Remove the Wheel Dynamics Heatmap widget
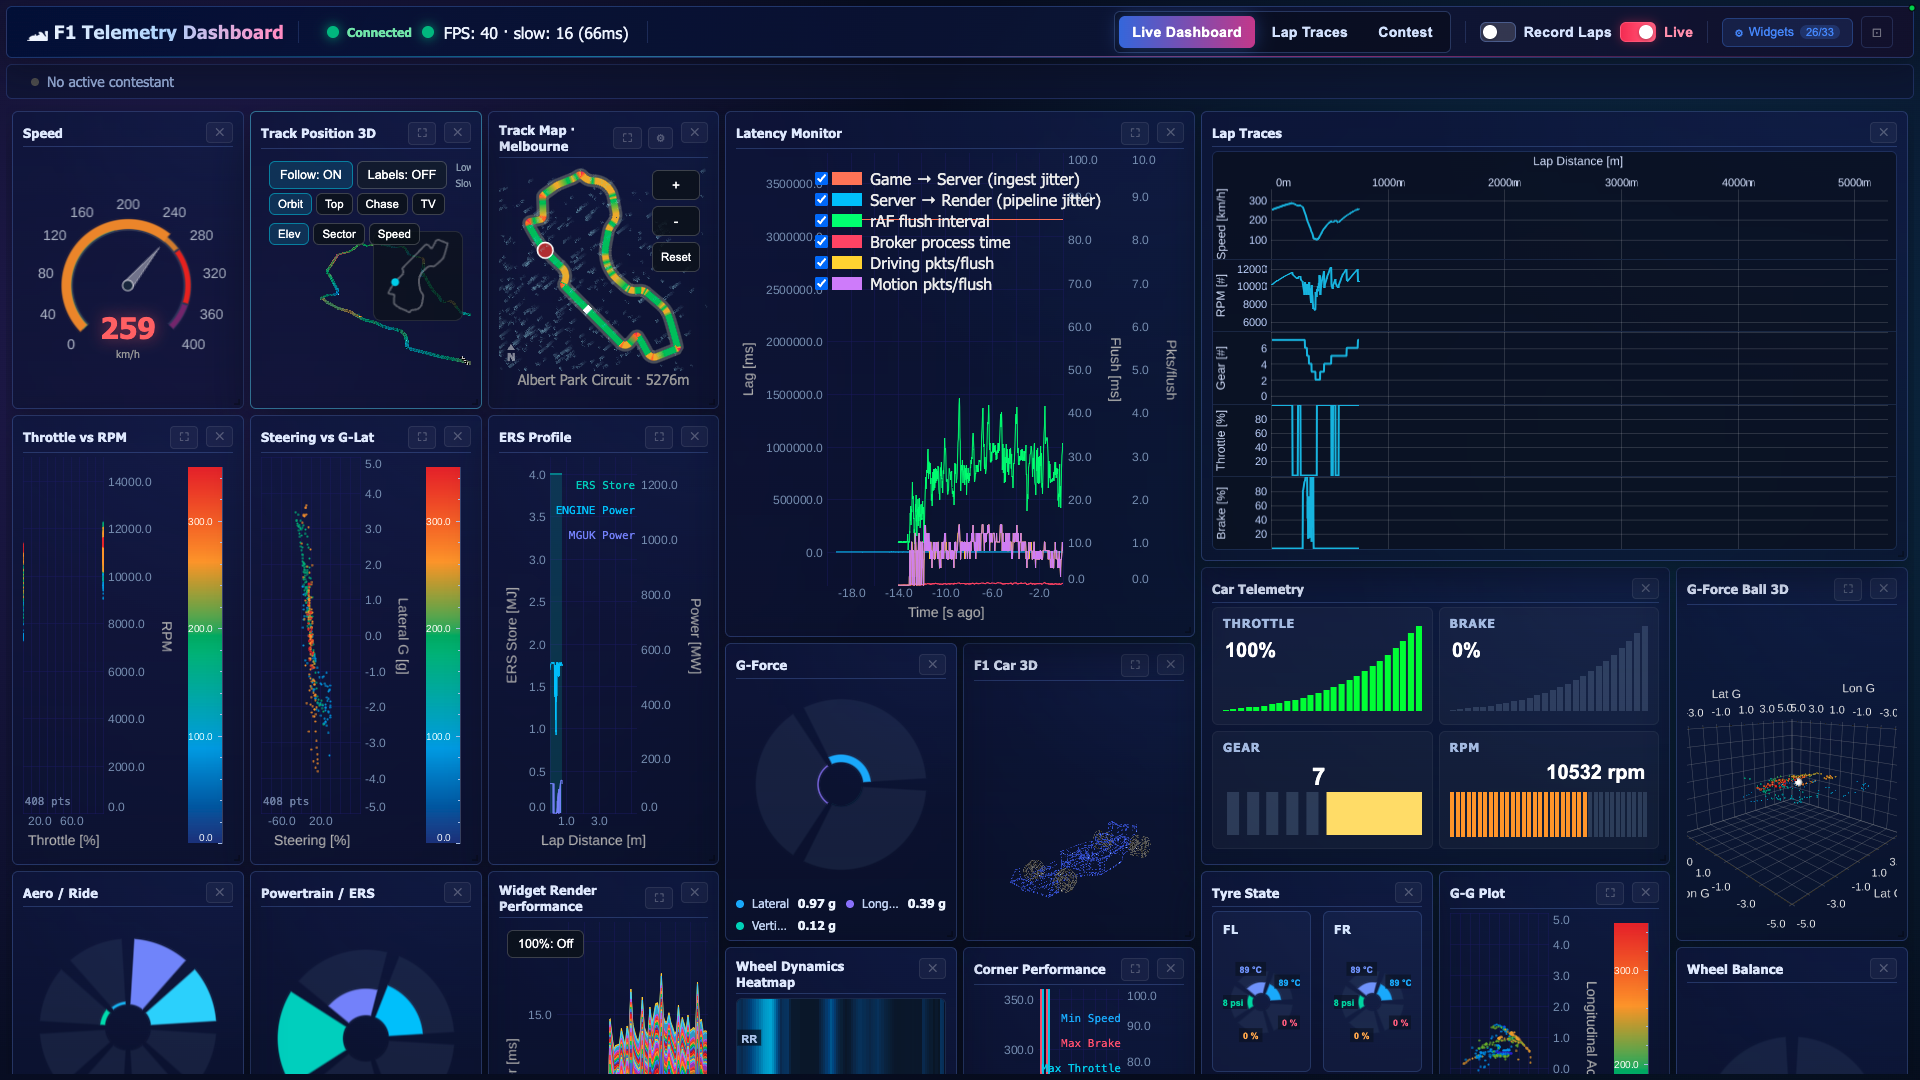This screenshot has width=1920, height=1080. coord(932,968)
